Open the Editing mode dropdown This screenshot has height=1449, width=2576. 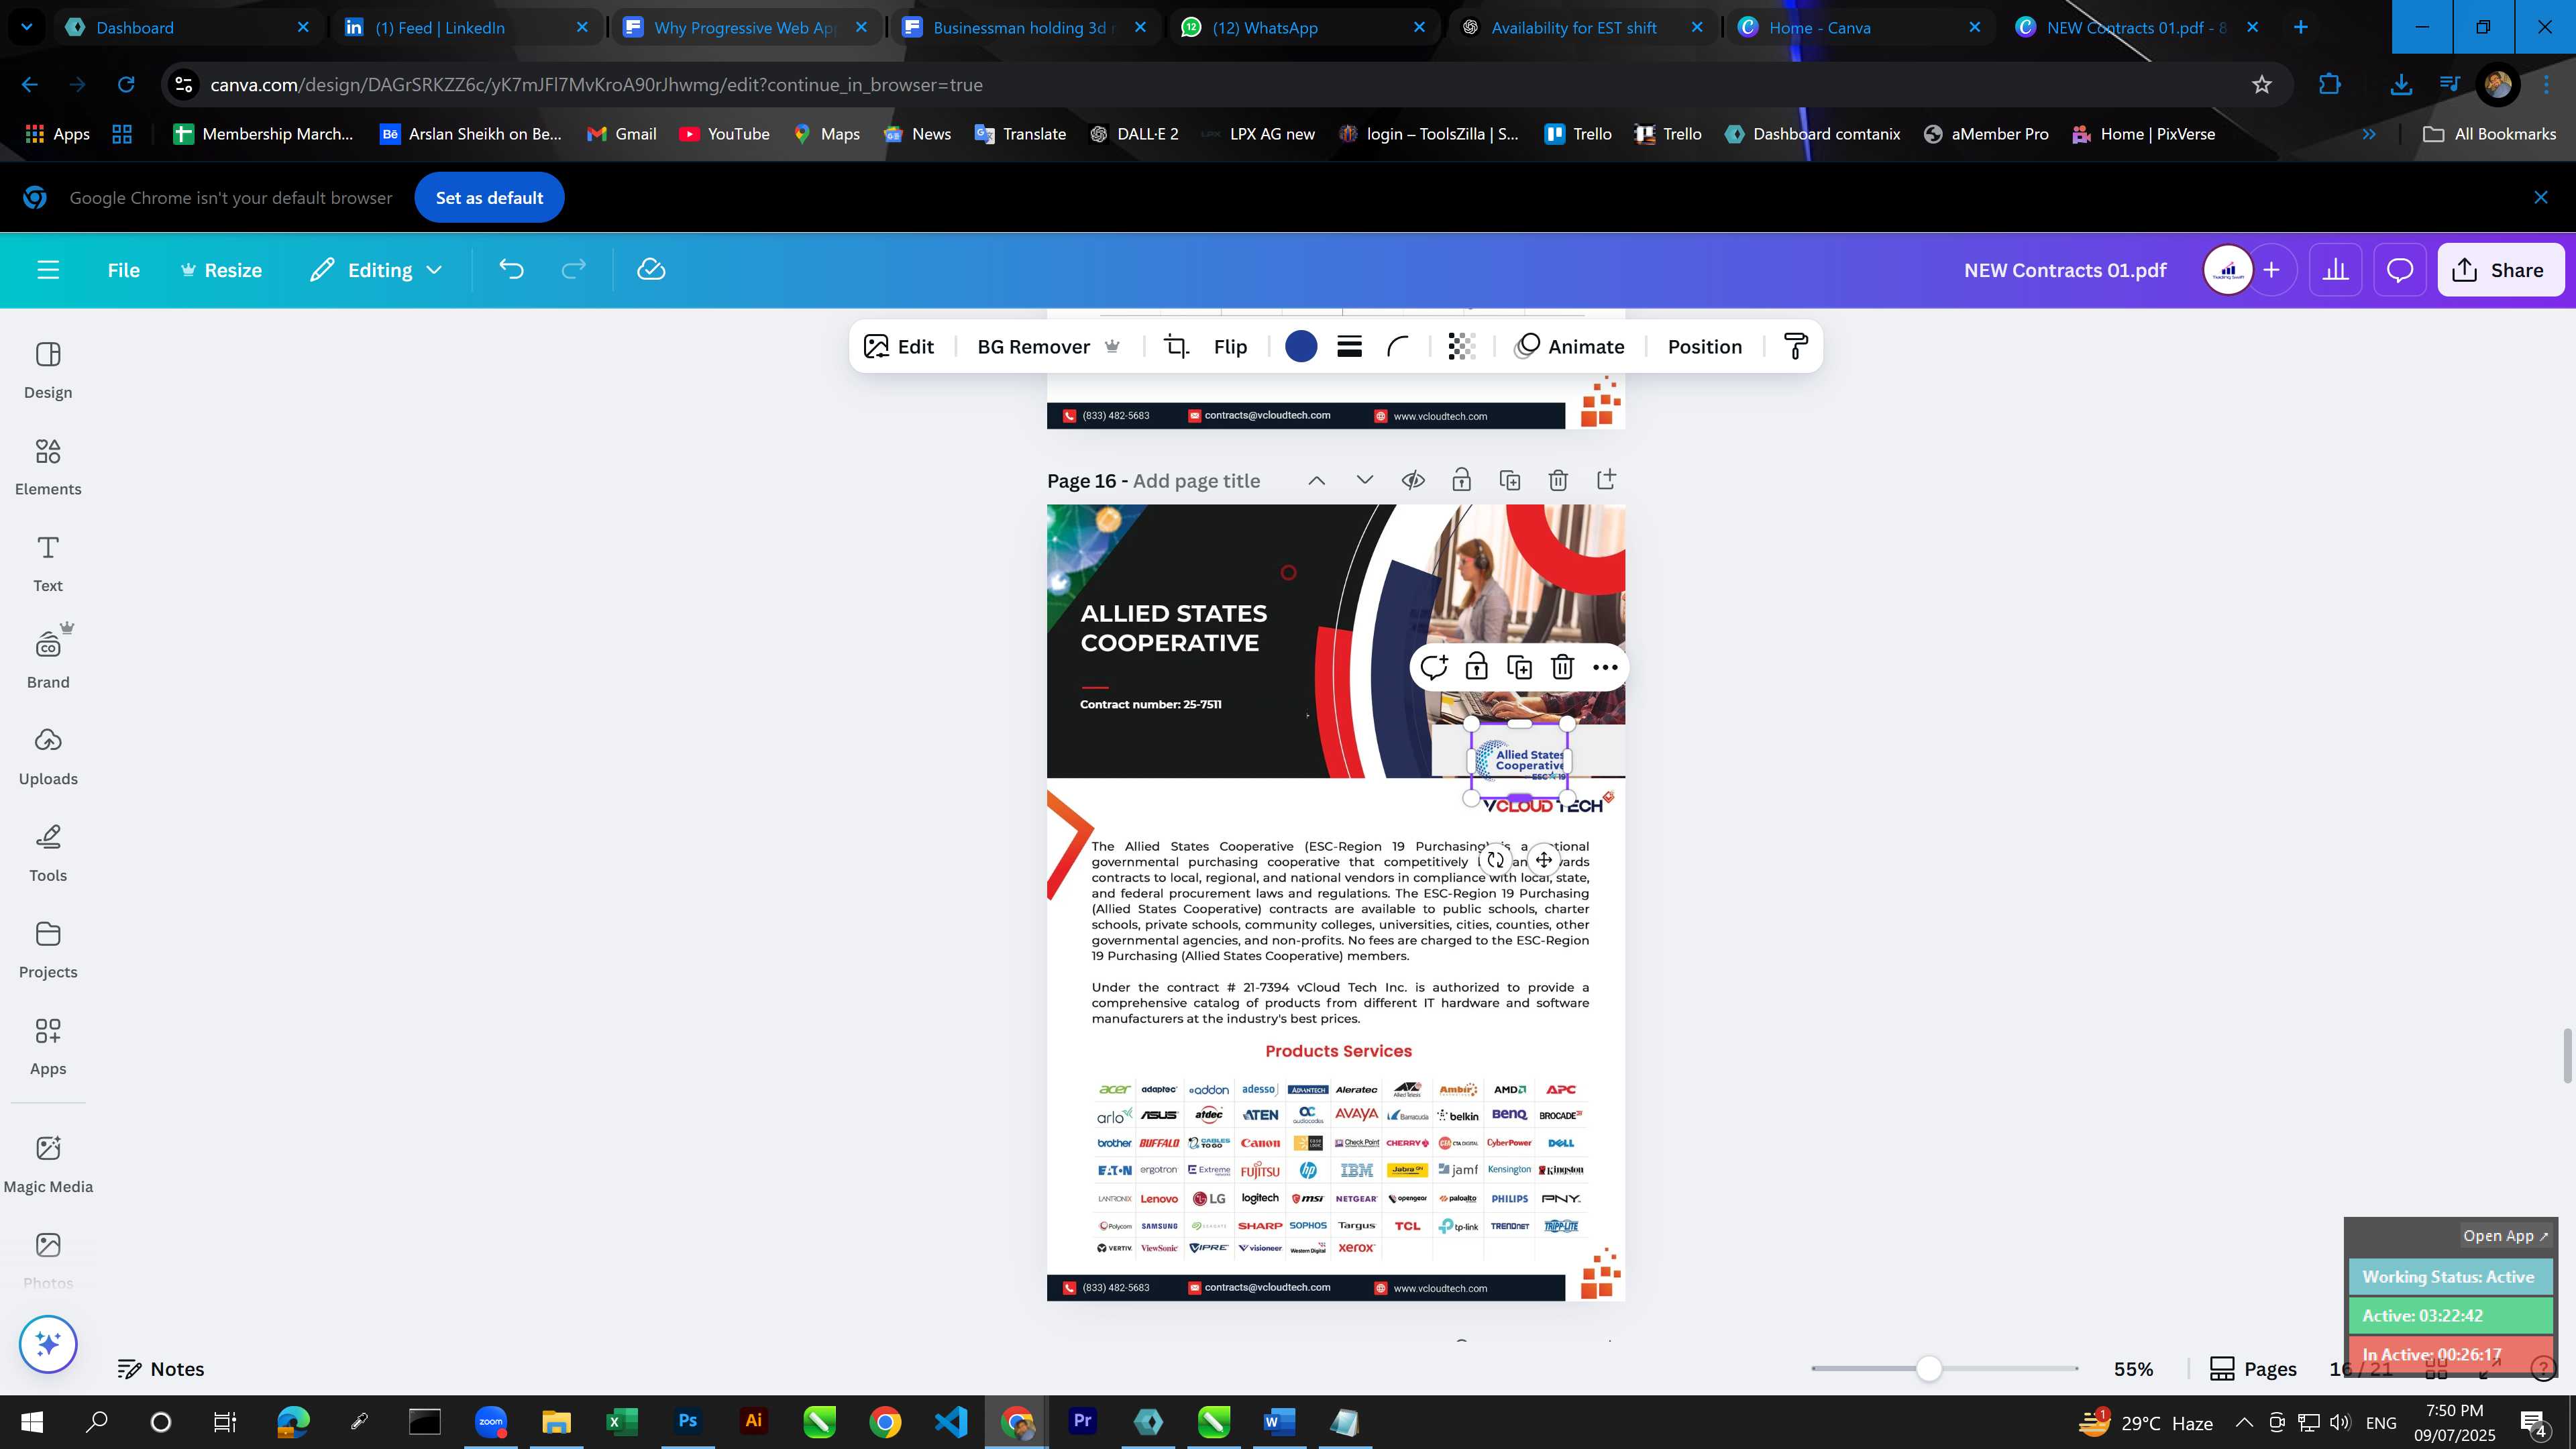tap(376, 270)
